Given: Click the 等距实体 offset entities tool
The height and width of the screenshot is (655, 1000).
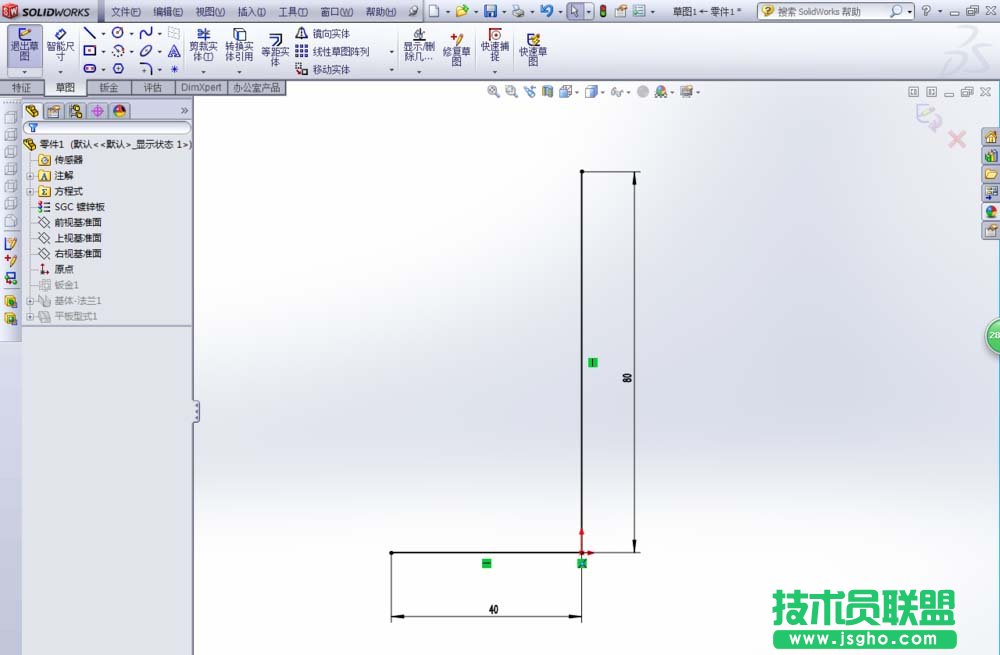Looking at the screenshot, I should [x=275, y=50].
